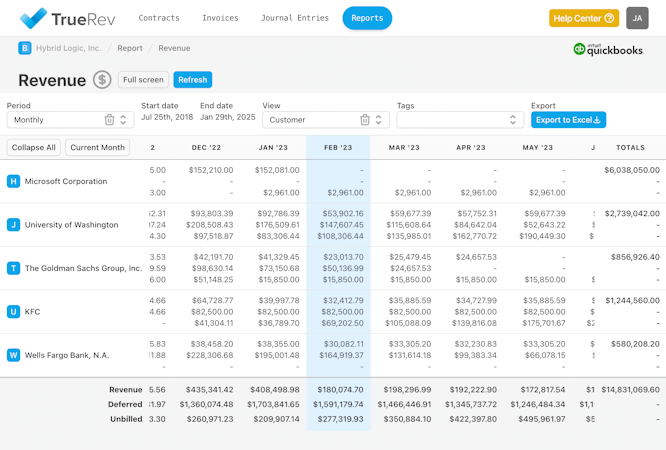Click grand total revenue $14,831,069.60
The height and width of the screenshot is (450, 666).
pyautogui.click(x=630, y=390)
